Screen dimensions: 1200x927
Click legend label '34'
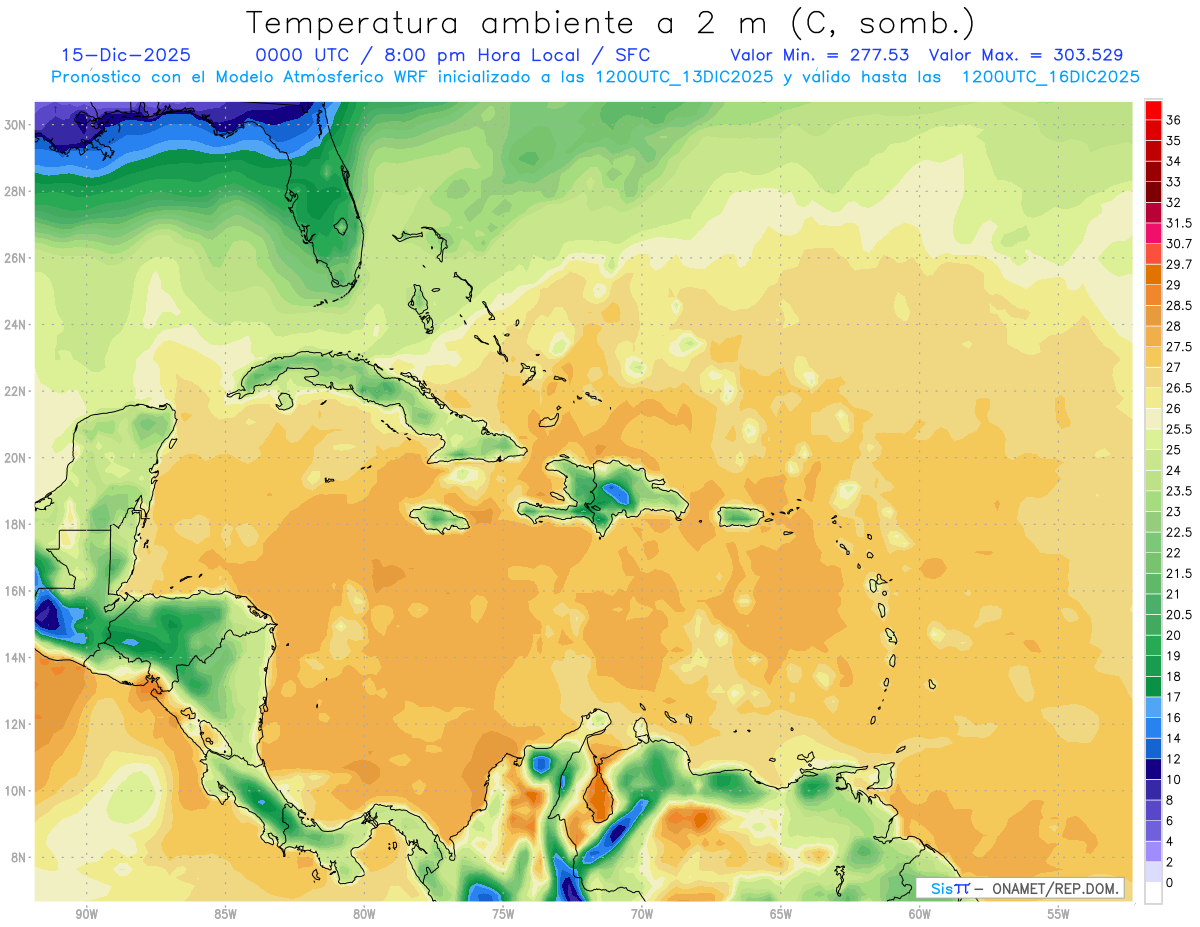tap(1174, 160)
